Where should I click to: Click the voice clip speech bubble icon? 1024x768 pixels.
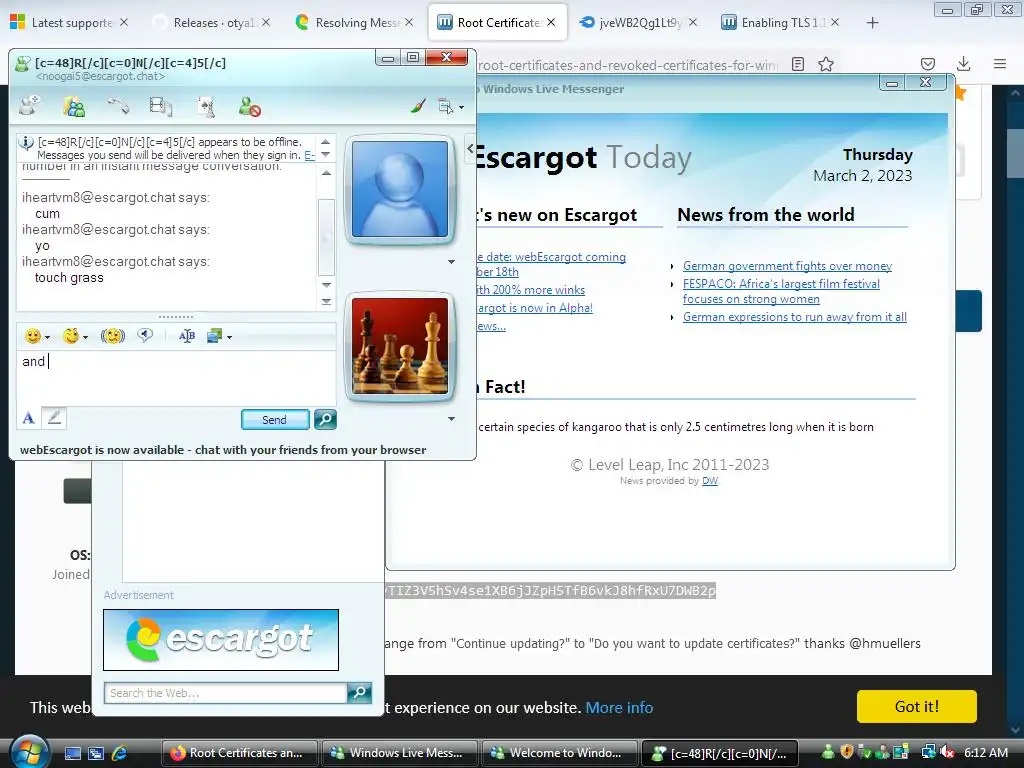145,336
